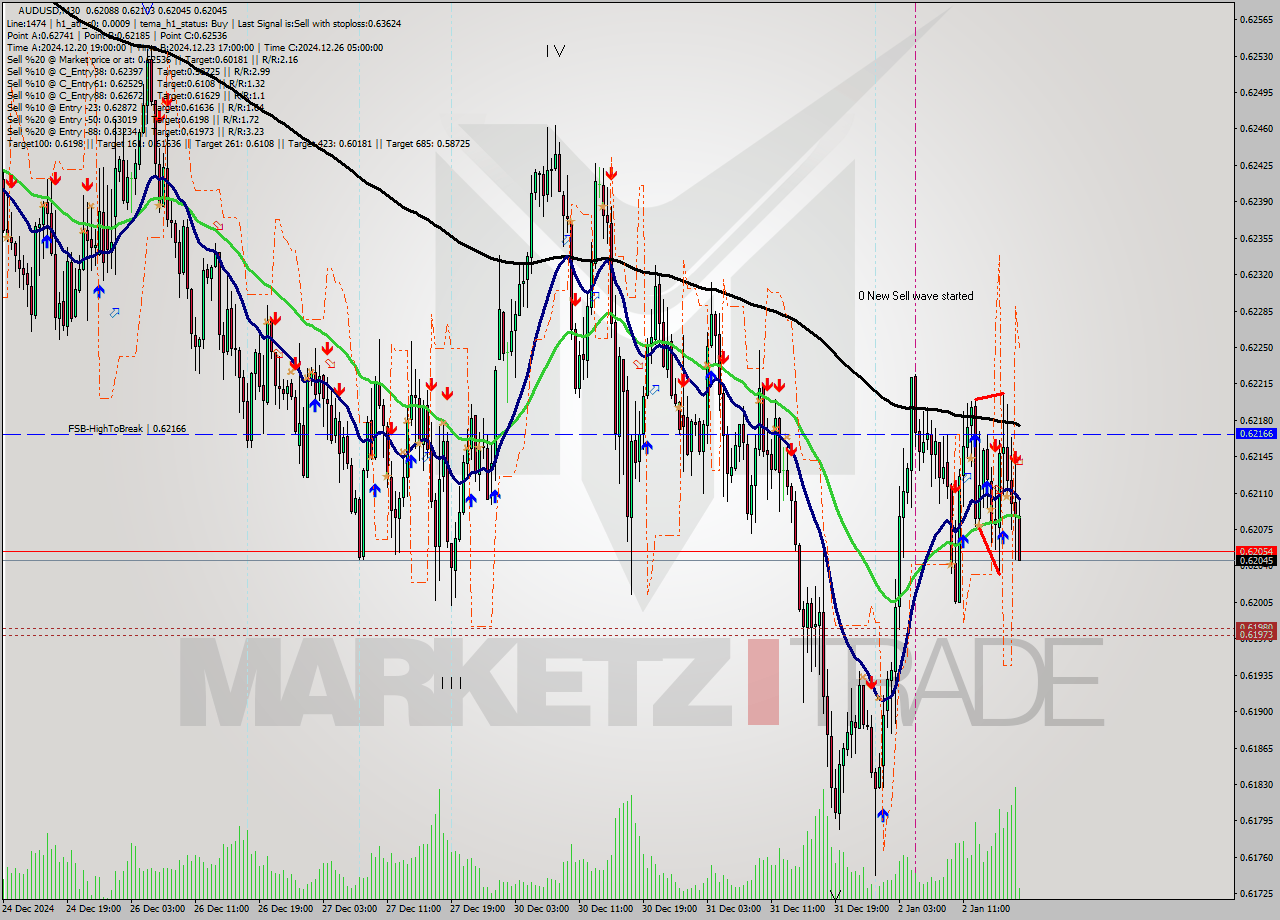This screenshot has height=920, width=1280.
Task: Click the red 0.61973 price tag on the axis
Action: [x=1257, y=635]
